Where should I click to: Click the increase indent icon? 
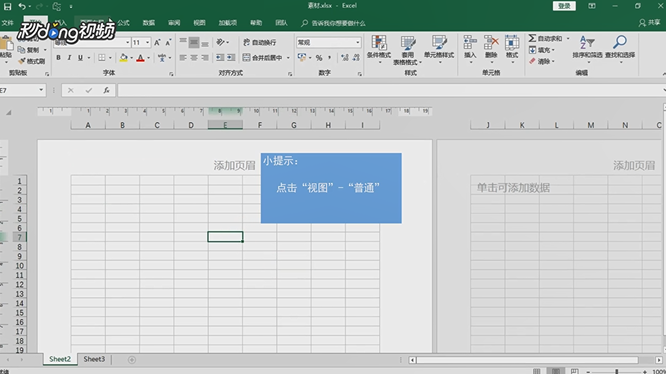(231, 58)
